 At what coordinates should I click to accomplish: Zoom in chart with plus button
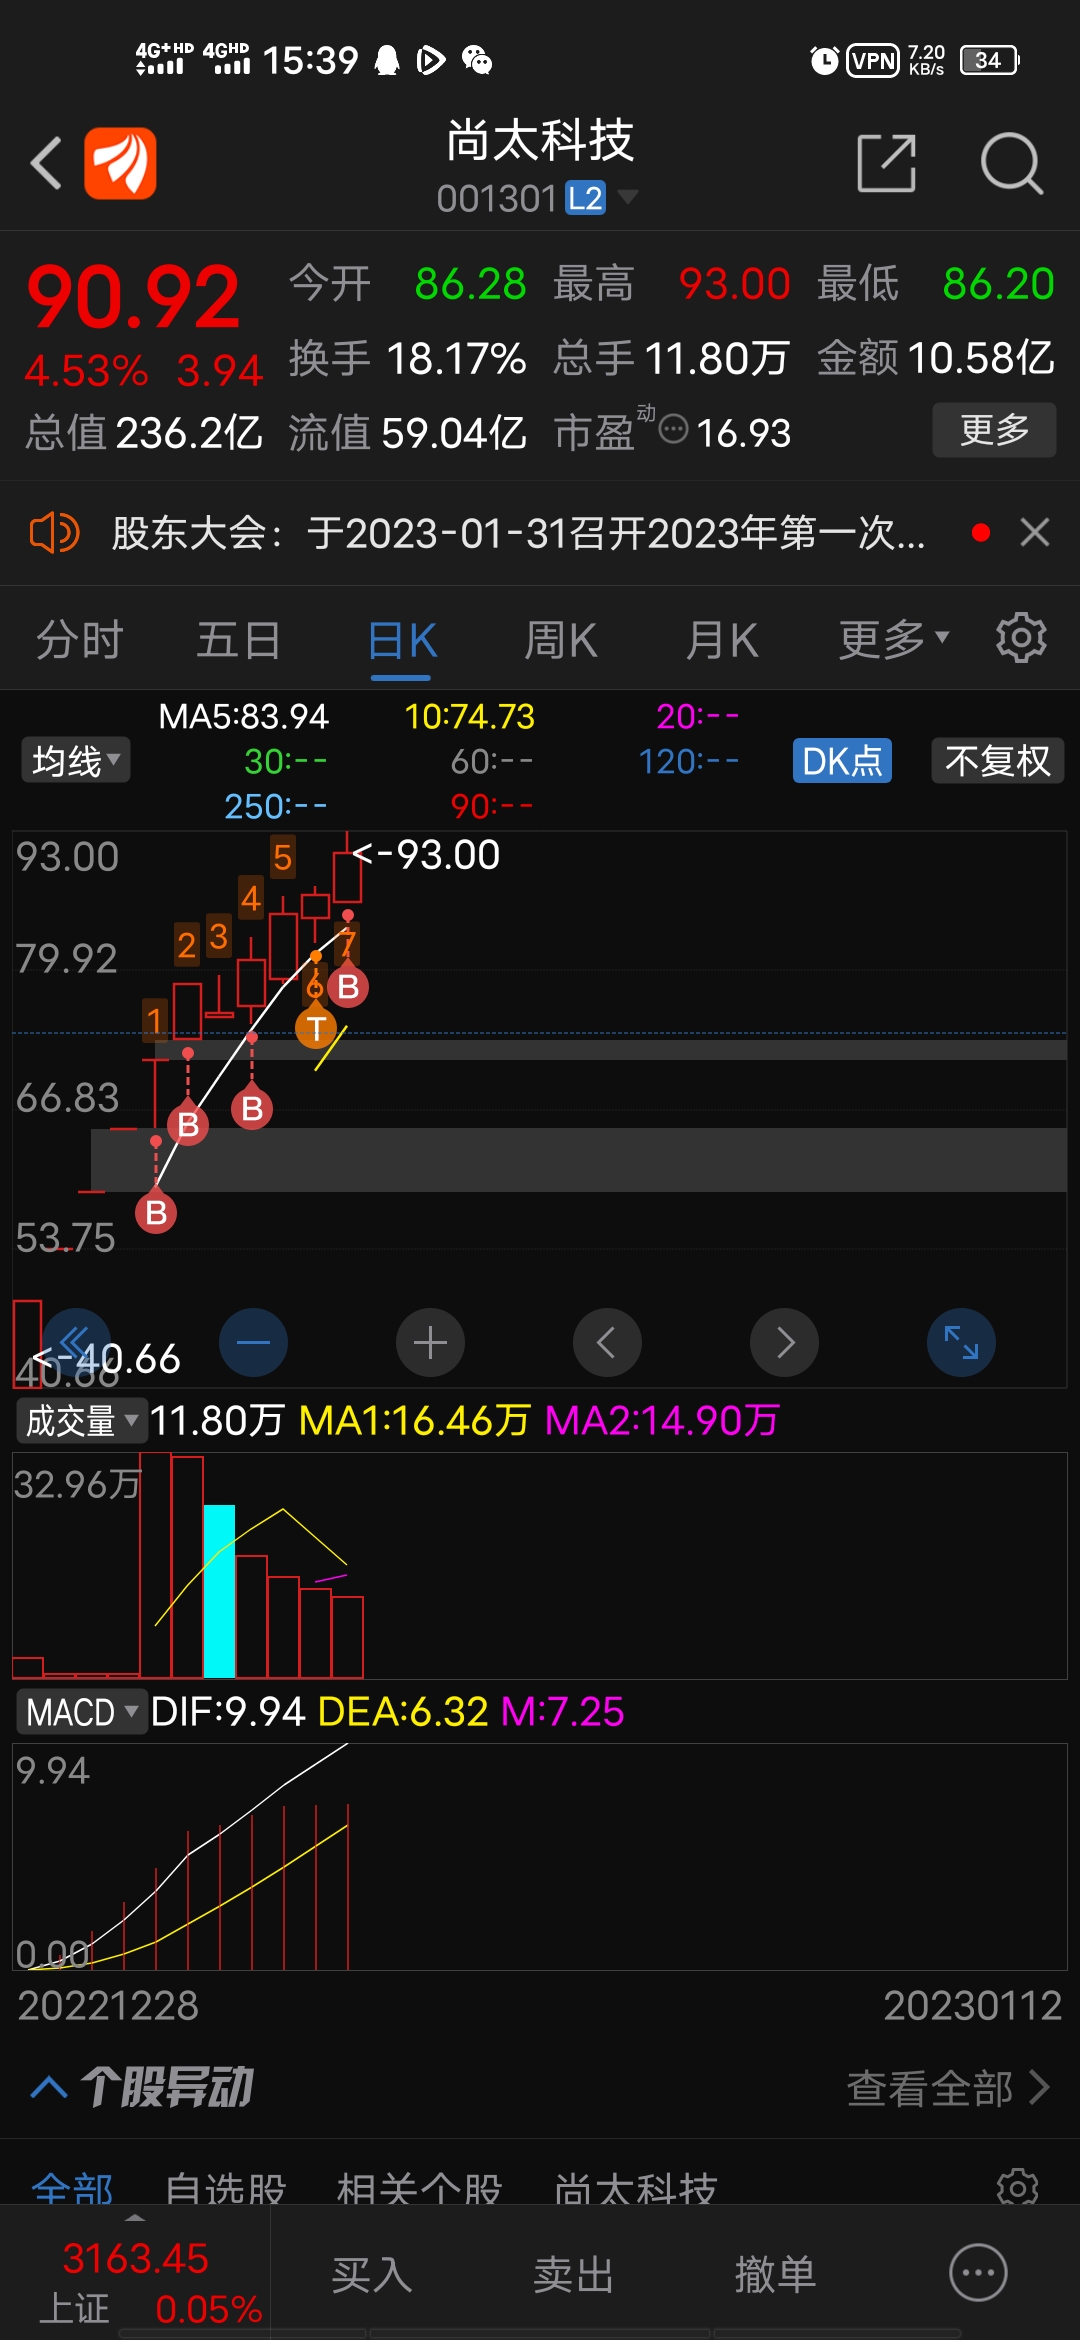point(430,1342)
